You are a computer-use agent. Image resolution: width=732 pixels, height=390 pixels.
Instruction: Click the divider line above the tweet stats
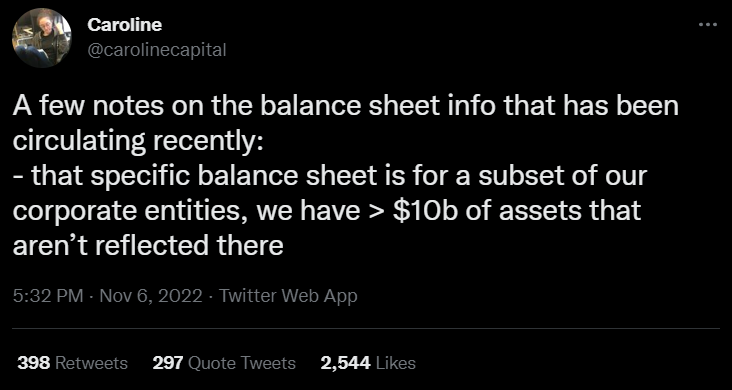pos(366,328)
